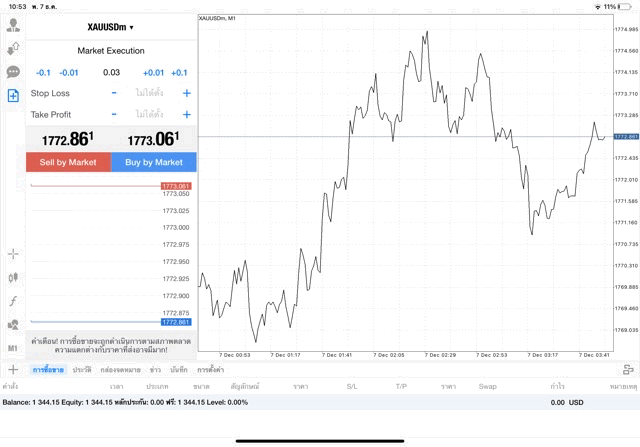The width and height of the screenshot is (640, 447).
Task: Open the accounts icon in sidebar
Action: (x=13, y=25)
